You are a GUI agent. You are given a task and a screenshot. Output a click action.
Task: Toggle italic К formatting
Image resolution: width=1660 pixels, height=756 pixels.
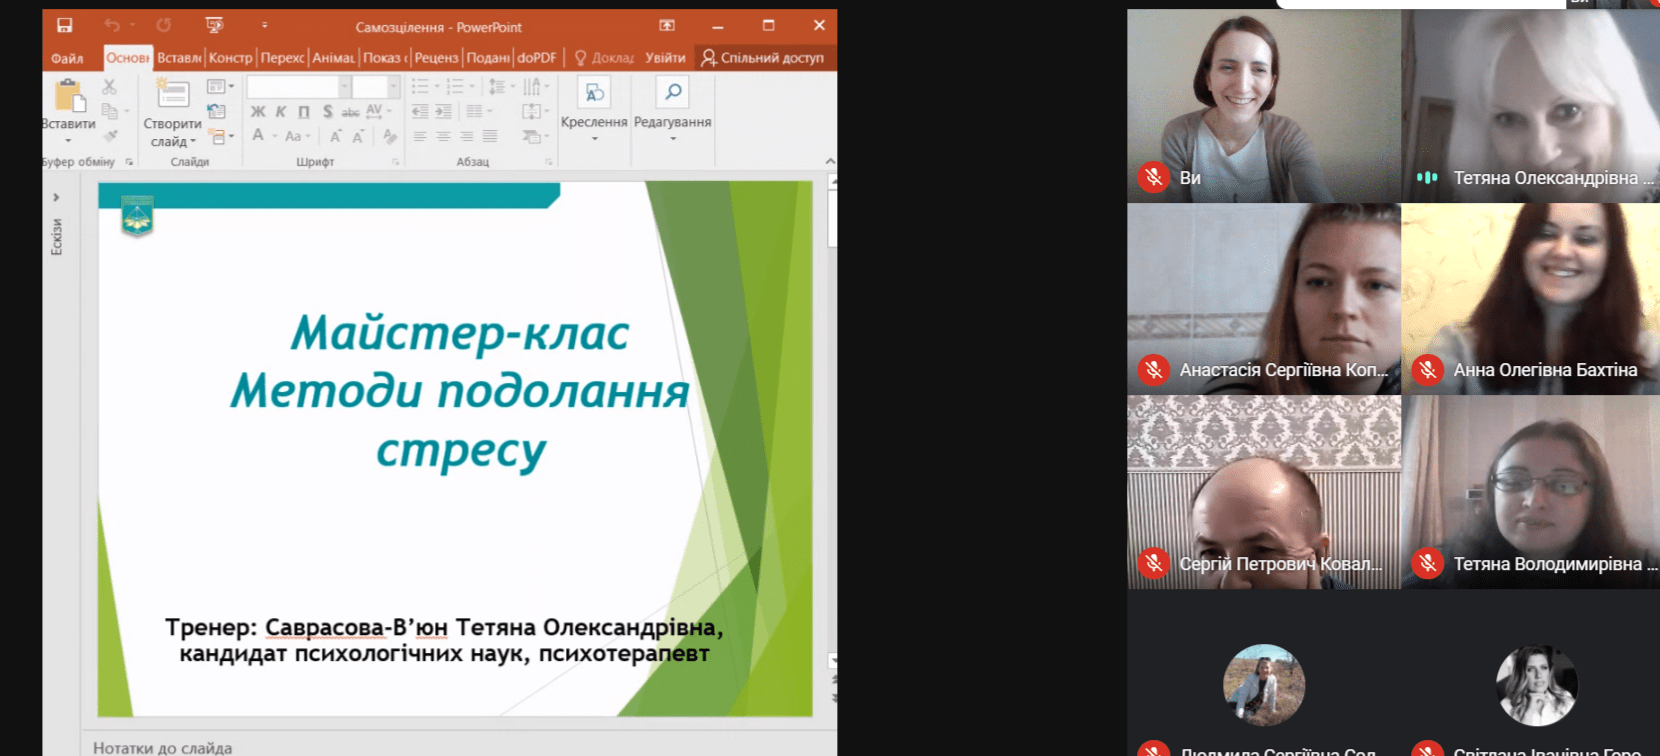(281, 112)
